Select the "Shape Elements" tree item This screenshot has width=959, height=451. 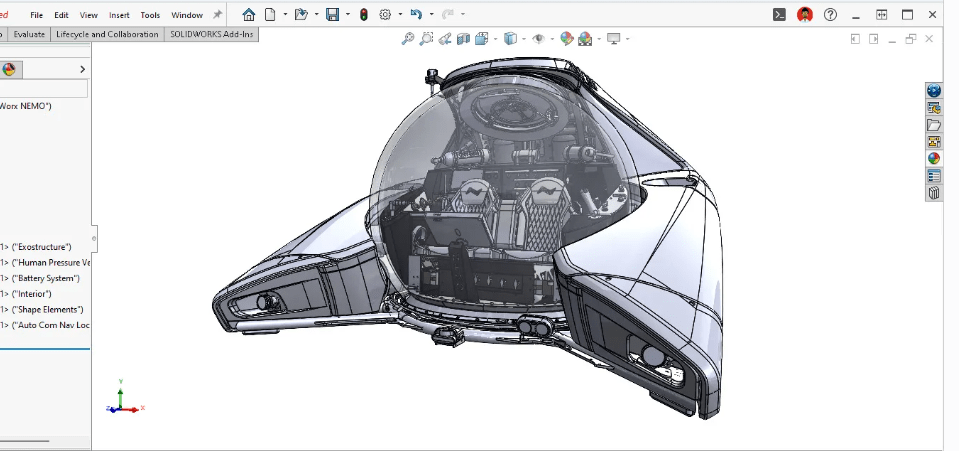point(42,310)
